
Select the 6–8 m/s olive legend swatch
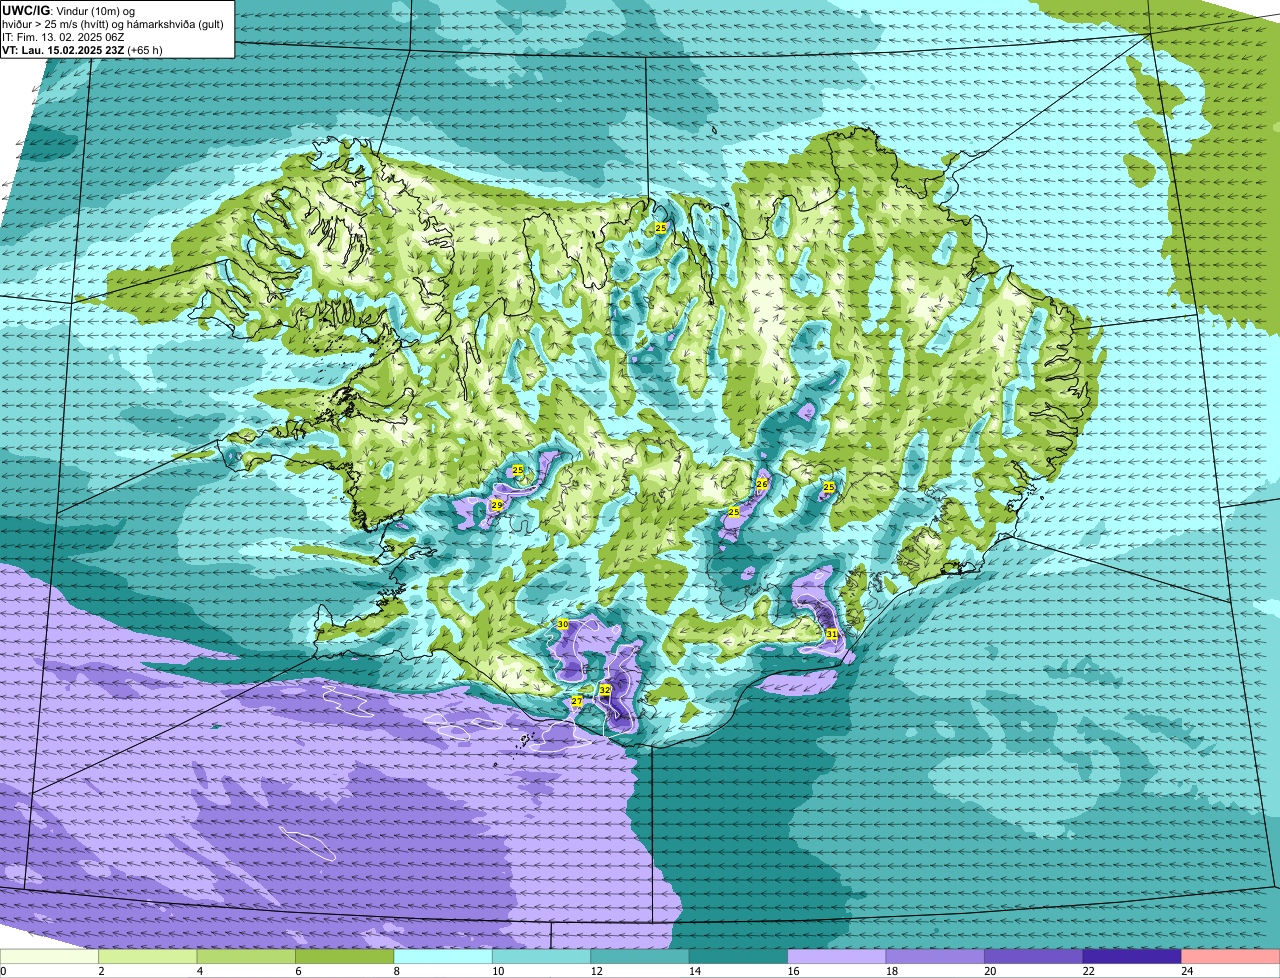[x=345, y=956]
